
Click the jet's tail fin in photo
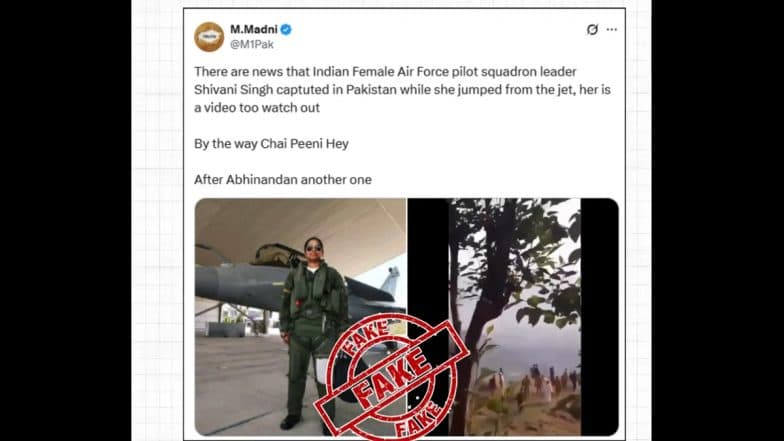point(391,282)
